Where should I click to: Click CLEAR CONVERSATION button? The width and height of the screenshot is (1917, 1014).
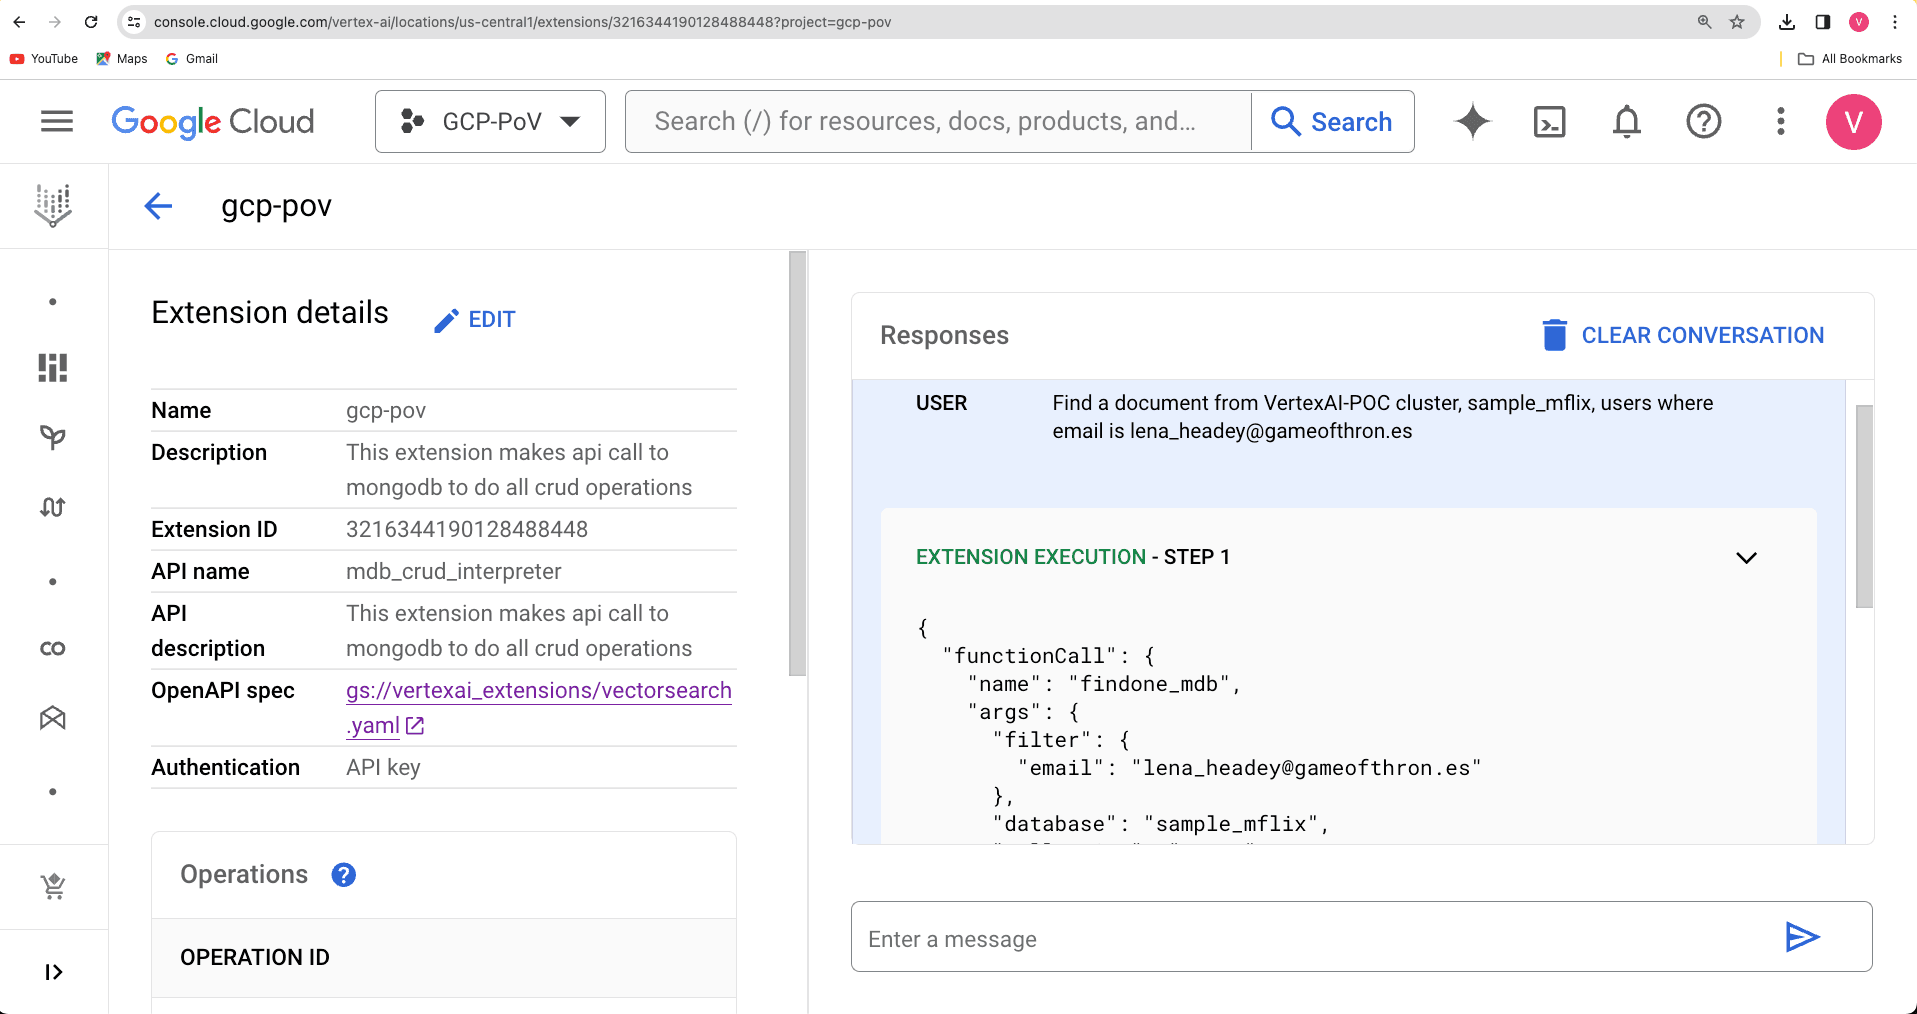1683,336
